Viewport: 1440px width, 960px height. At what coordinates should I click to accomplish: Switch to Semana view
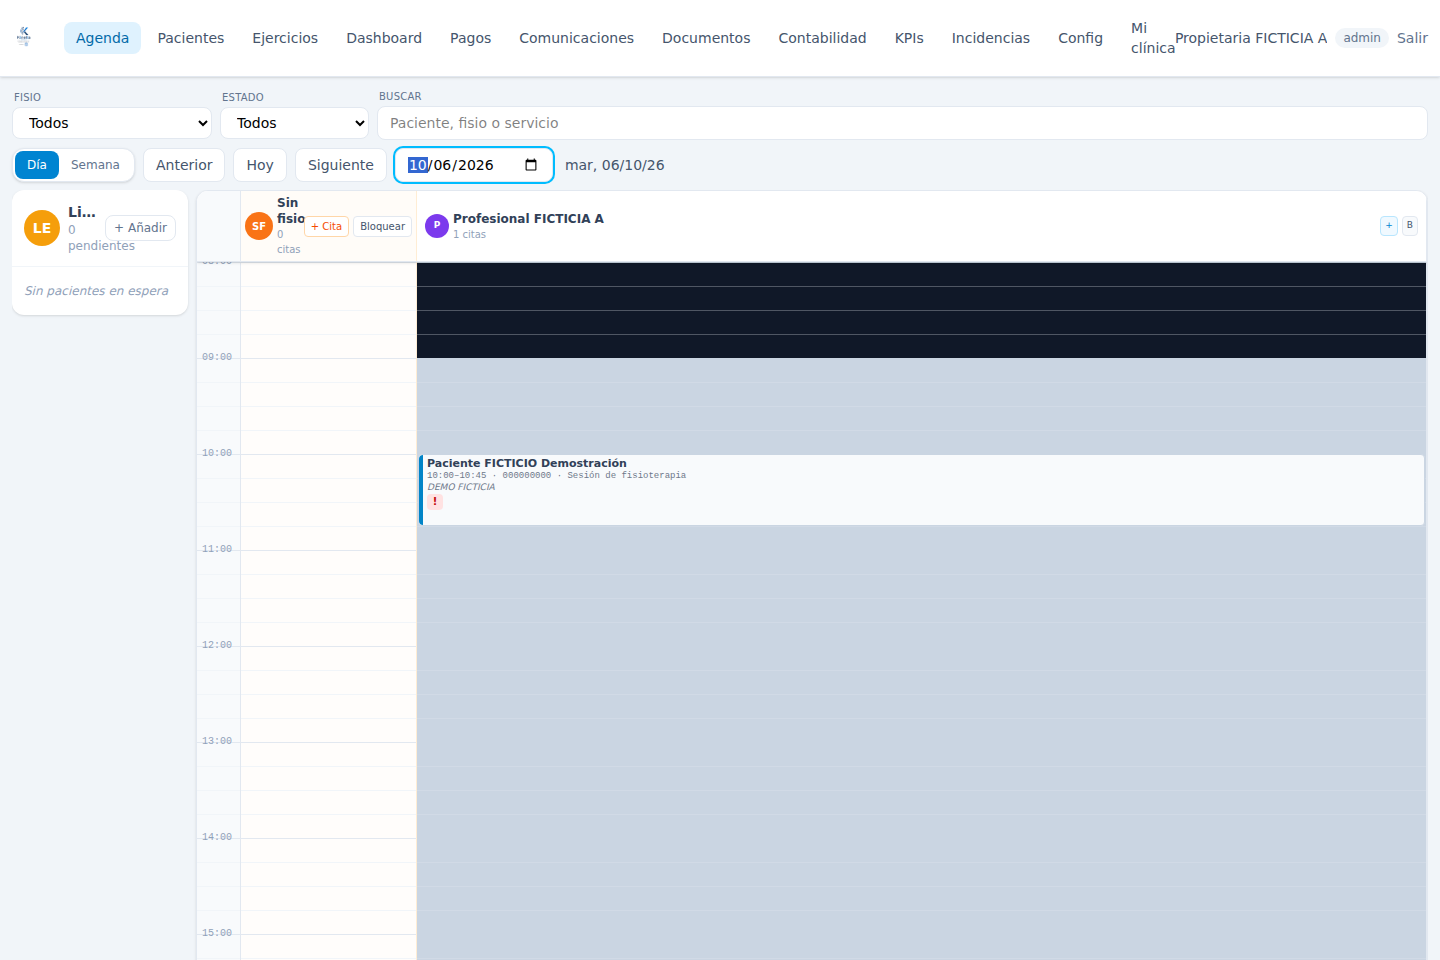point(95,165)
